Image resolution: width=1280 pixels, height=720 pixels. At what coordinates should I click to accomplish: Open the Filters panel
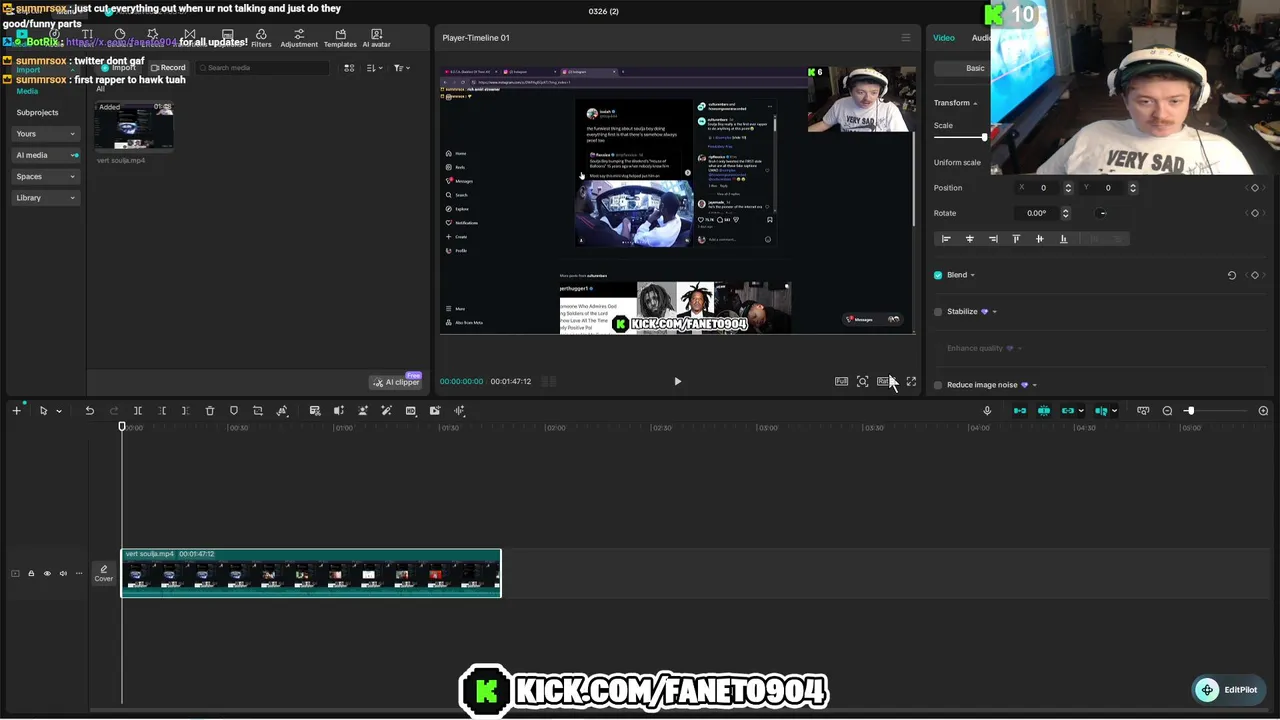261,38
